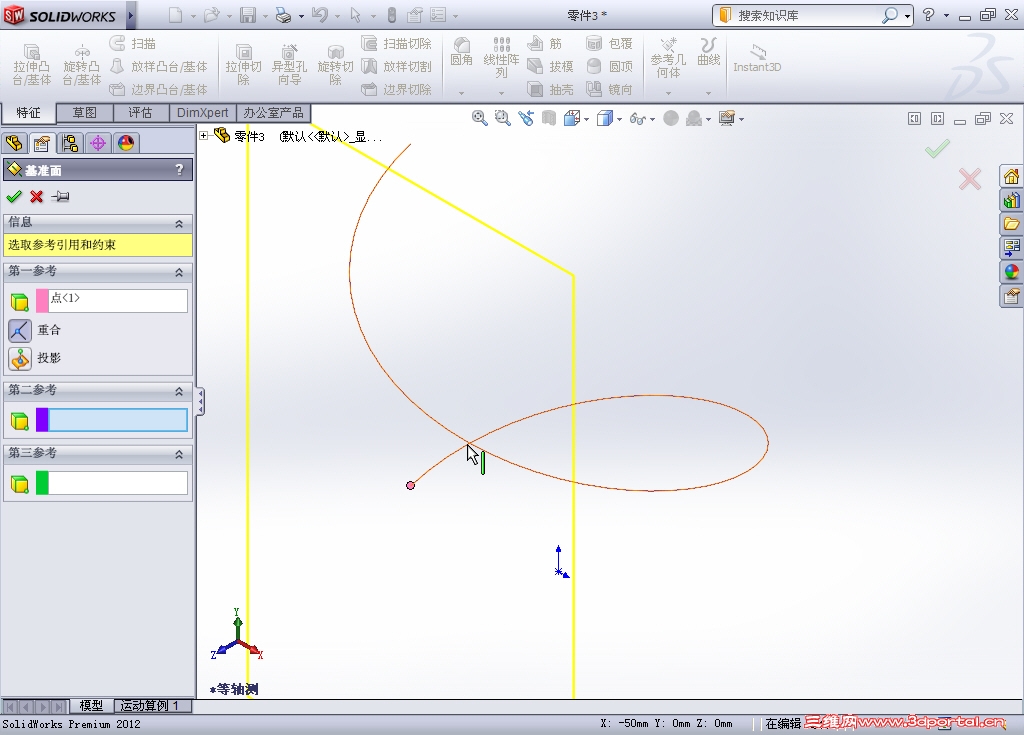Select the 抽壳 shell tool
1024x735 pixels.
tap(551, 89)
